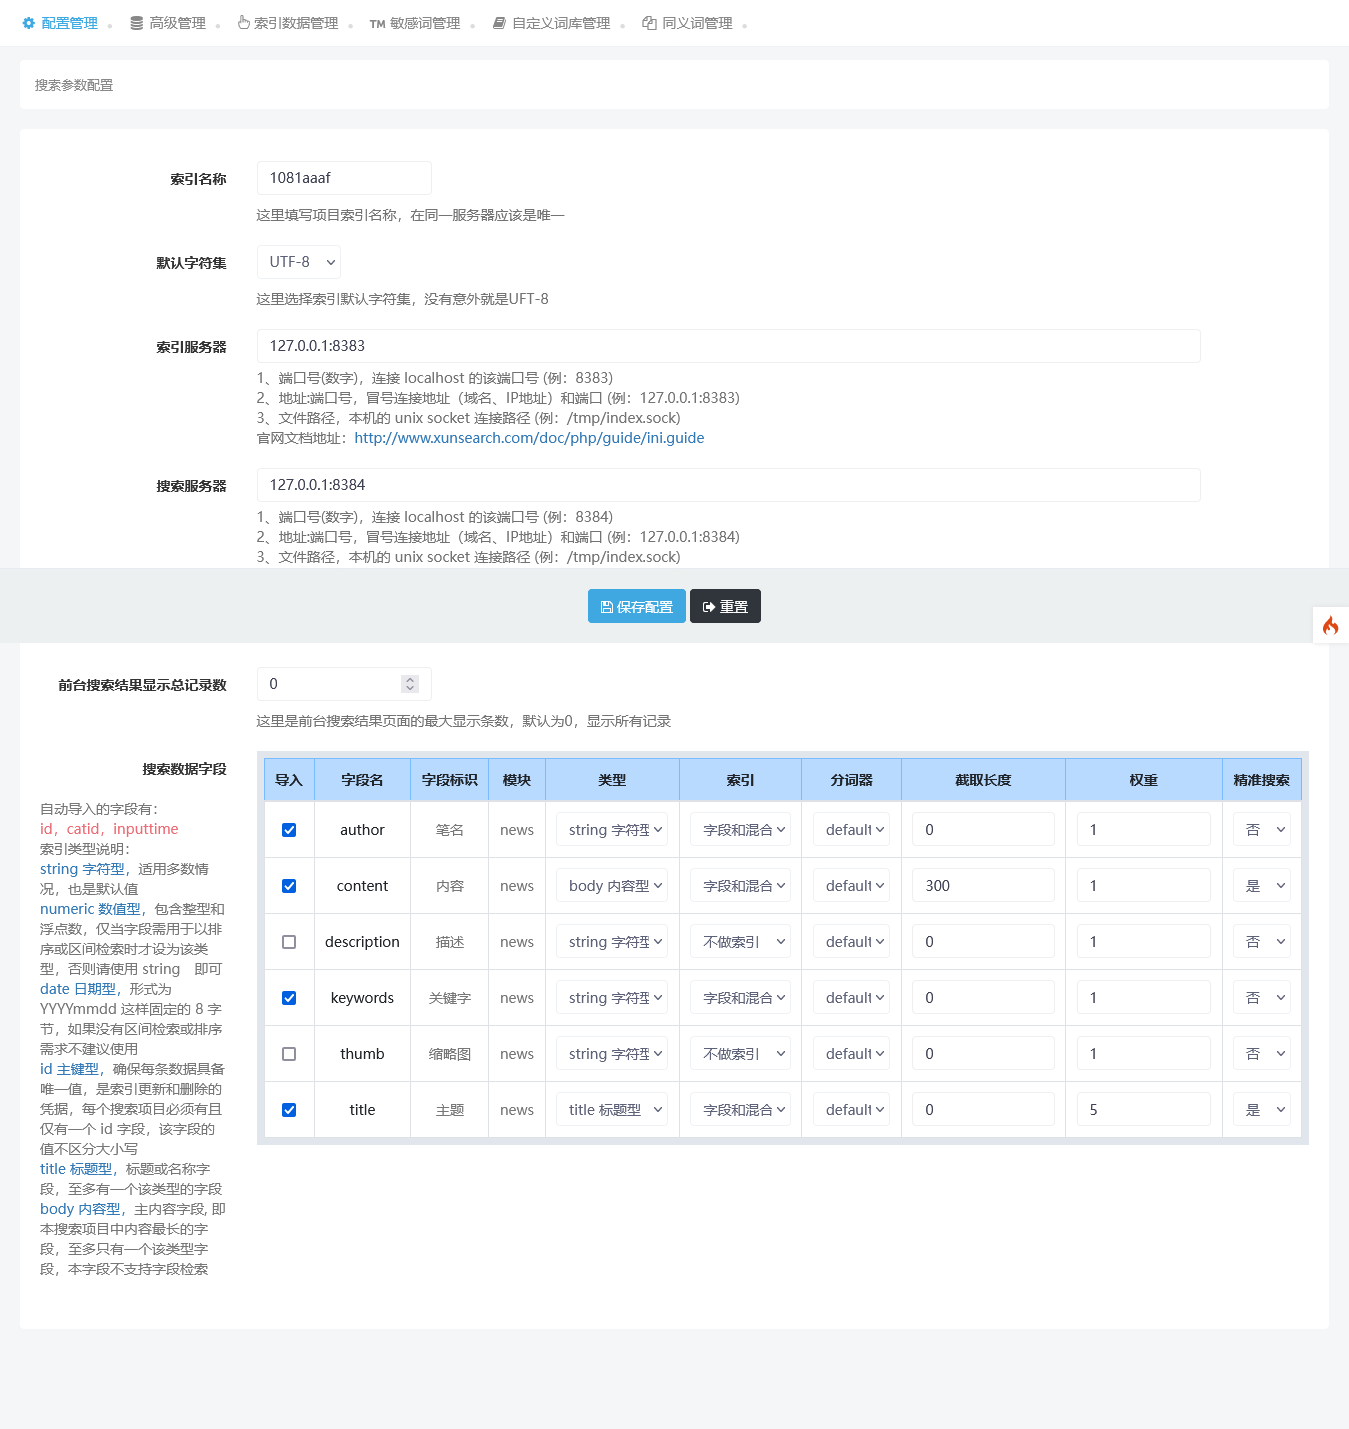Click the 截取长度 field for keywords row
Viewport: 1349px width, 1429px height.
[x=983, y=998]
